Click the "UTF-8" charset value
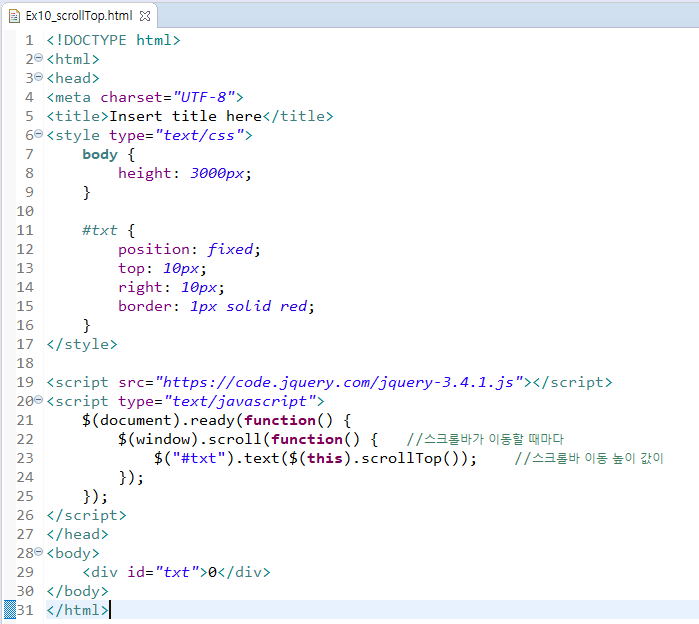This screenshot has height=624, width=699. click(x=204, y=97)
